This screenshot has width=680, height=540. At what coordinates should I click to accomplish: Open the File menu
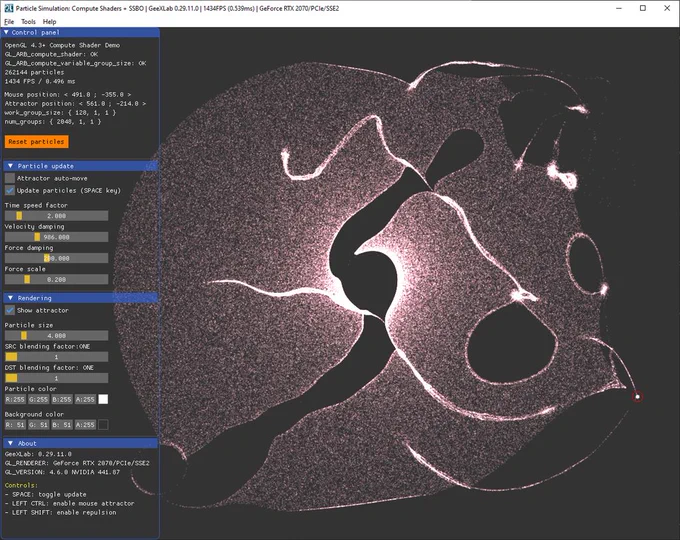pyautogui.click(x=9, y=22)
